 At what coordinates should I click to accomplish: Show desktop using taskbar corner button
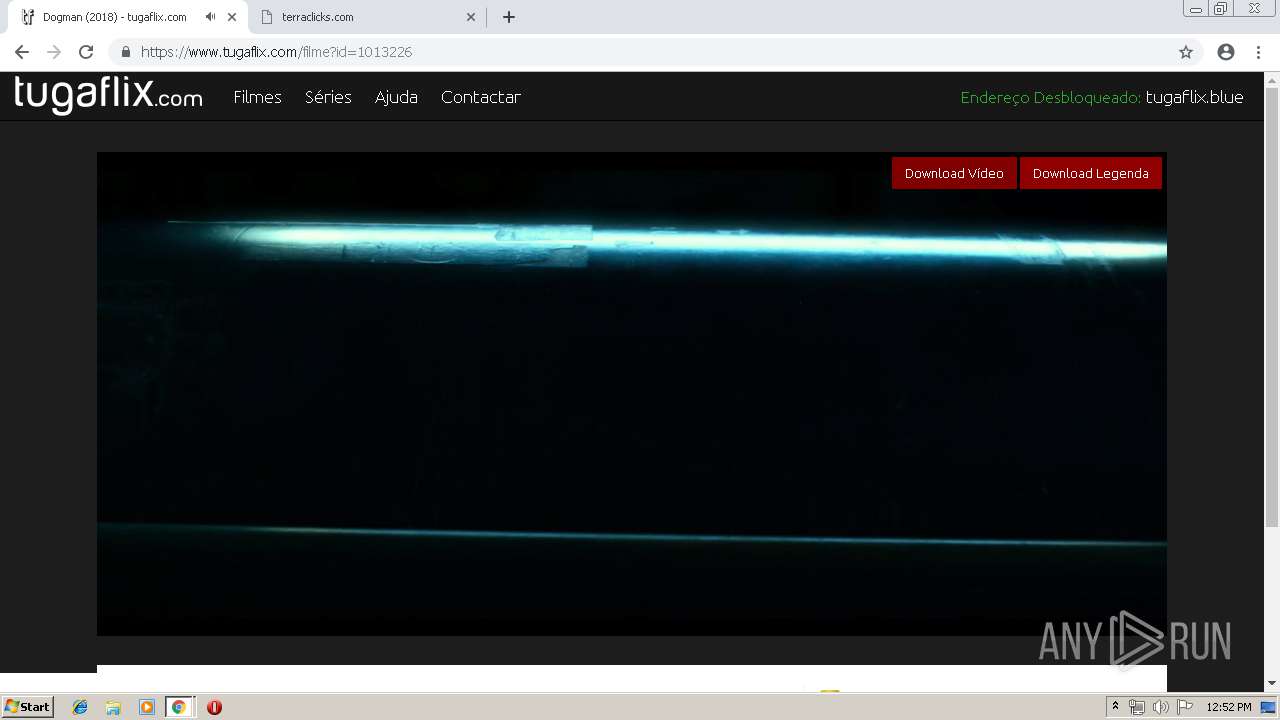[x=1269, y=707]
